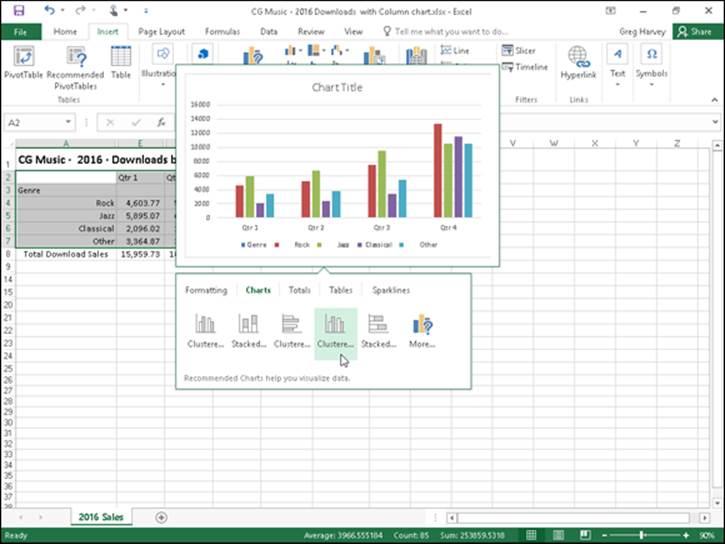Viewport: 725px width, 544px height.
Task: Open the Name Box dropdown arrow
Action: coord(68,122)
